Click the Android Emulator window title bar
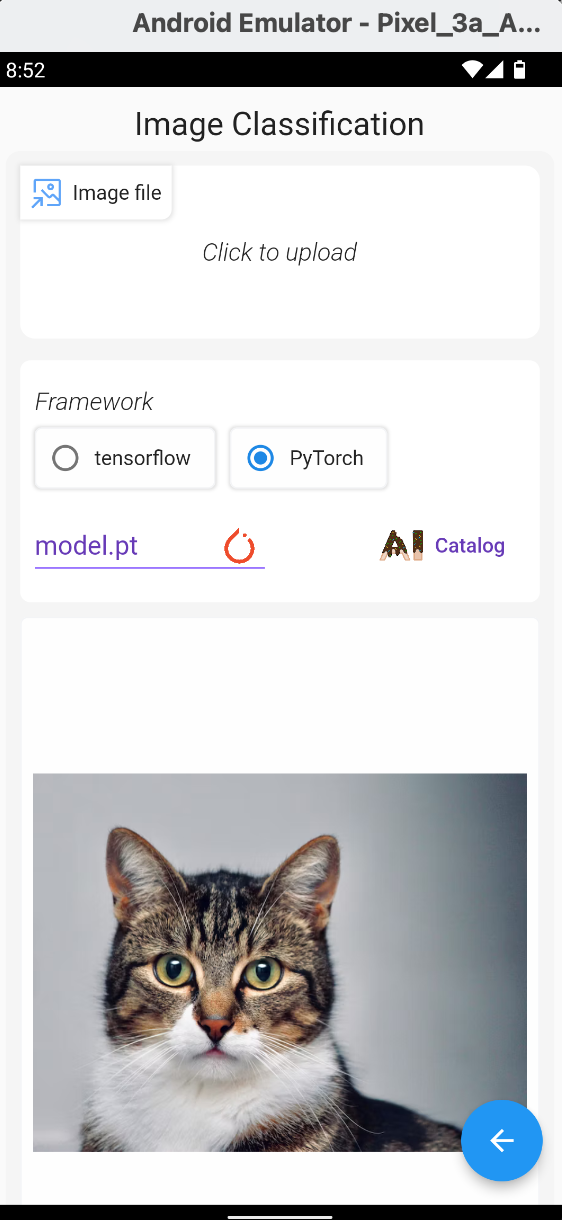 tap(281, 24)
